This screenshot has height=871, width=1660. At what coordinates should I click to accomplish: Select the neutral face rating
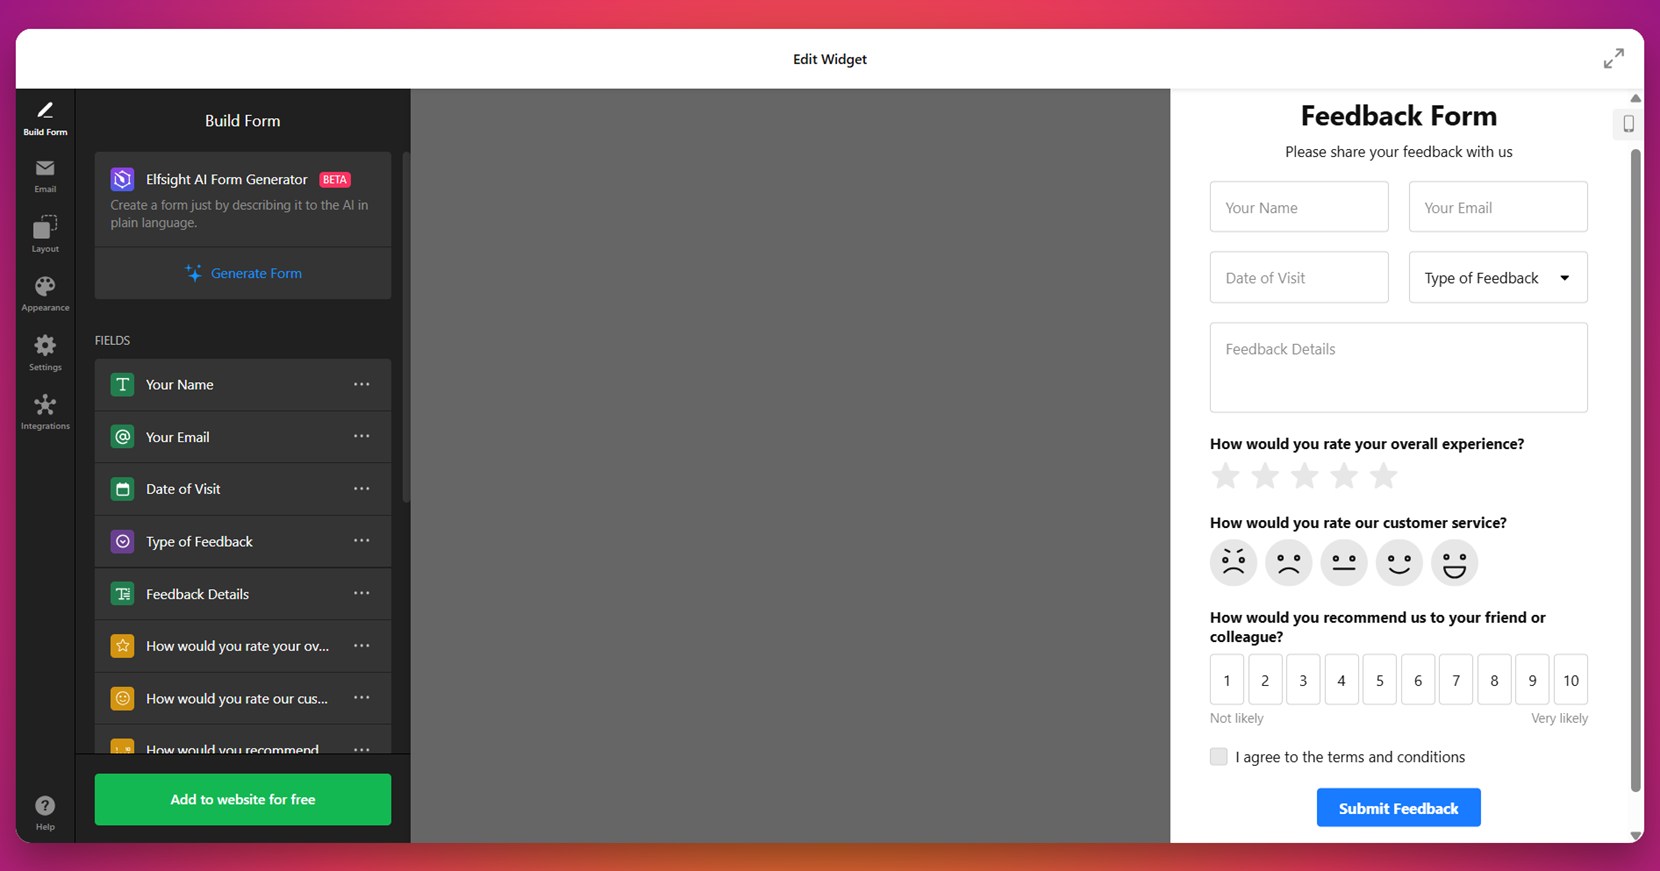pos(1344,562)
